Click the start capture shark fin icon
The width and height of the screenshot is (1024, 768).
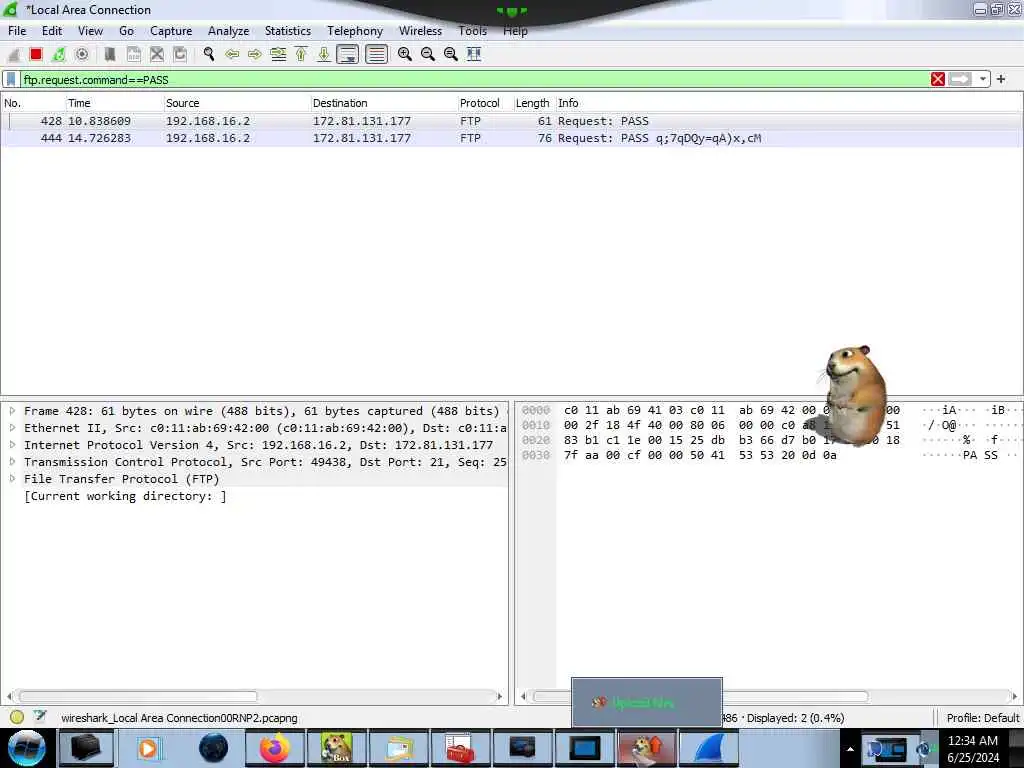[14, 54]
